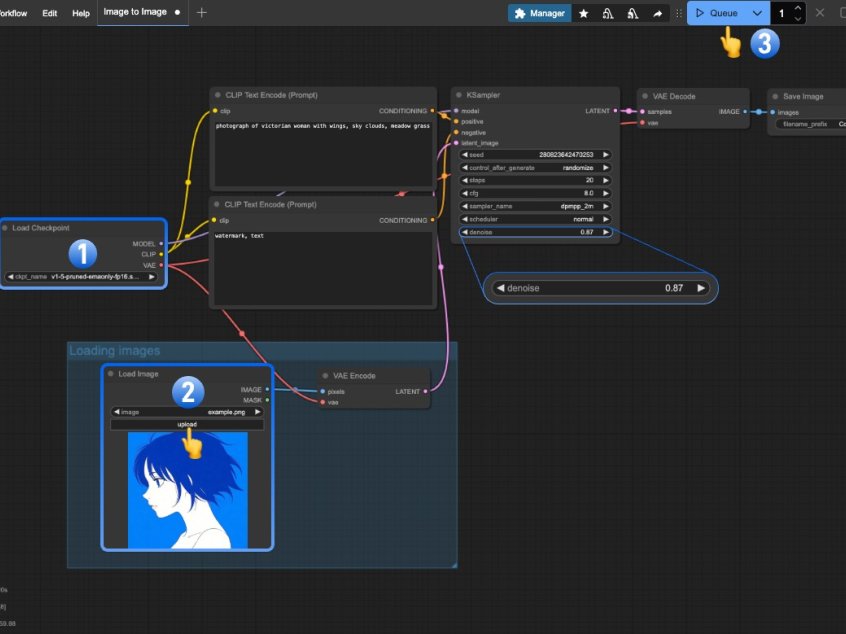This screenshot has height=634, width=846.
Task: Collapse the watermark-prompt CLIP Text Encode node
Action: tap(217, 204)
